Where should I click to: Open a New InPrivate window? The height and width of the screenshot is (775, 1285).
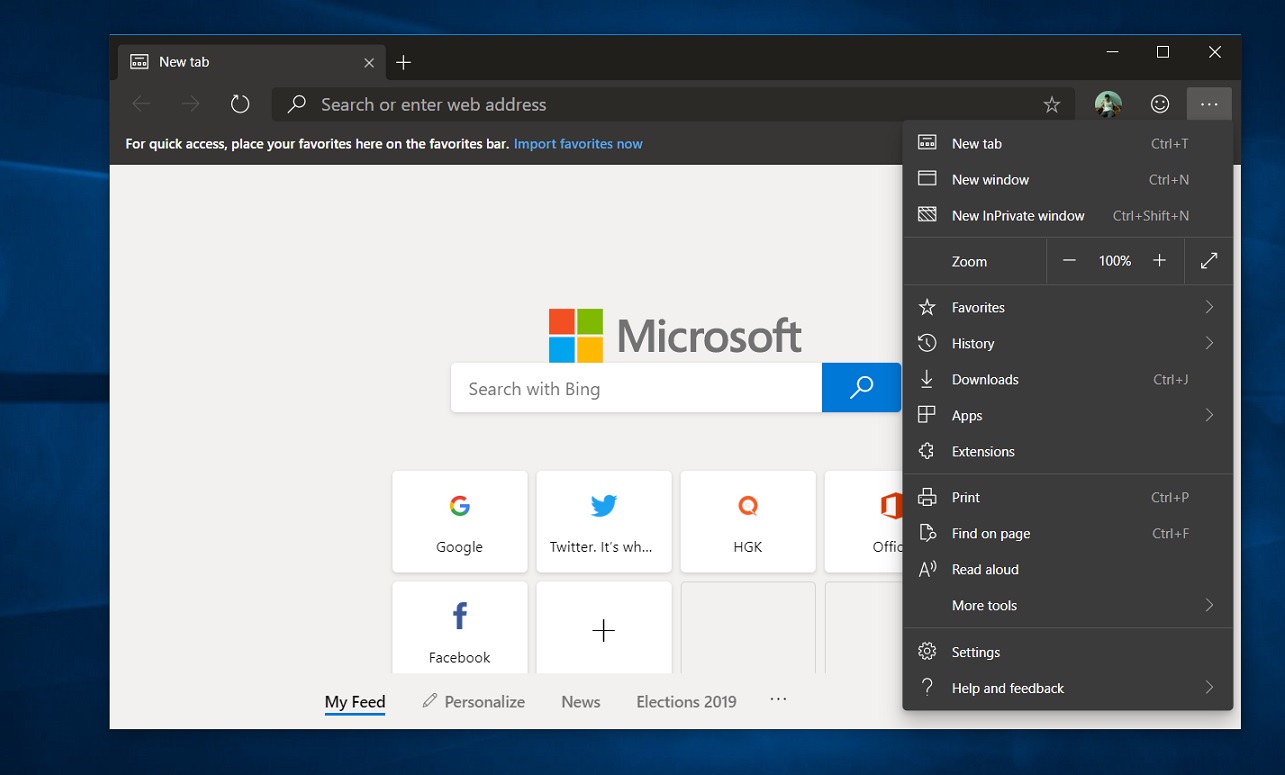click(1018, 215)
